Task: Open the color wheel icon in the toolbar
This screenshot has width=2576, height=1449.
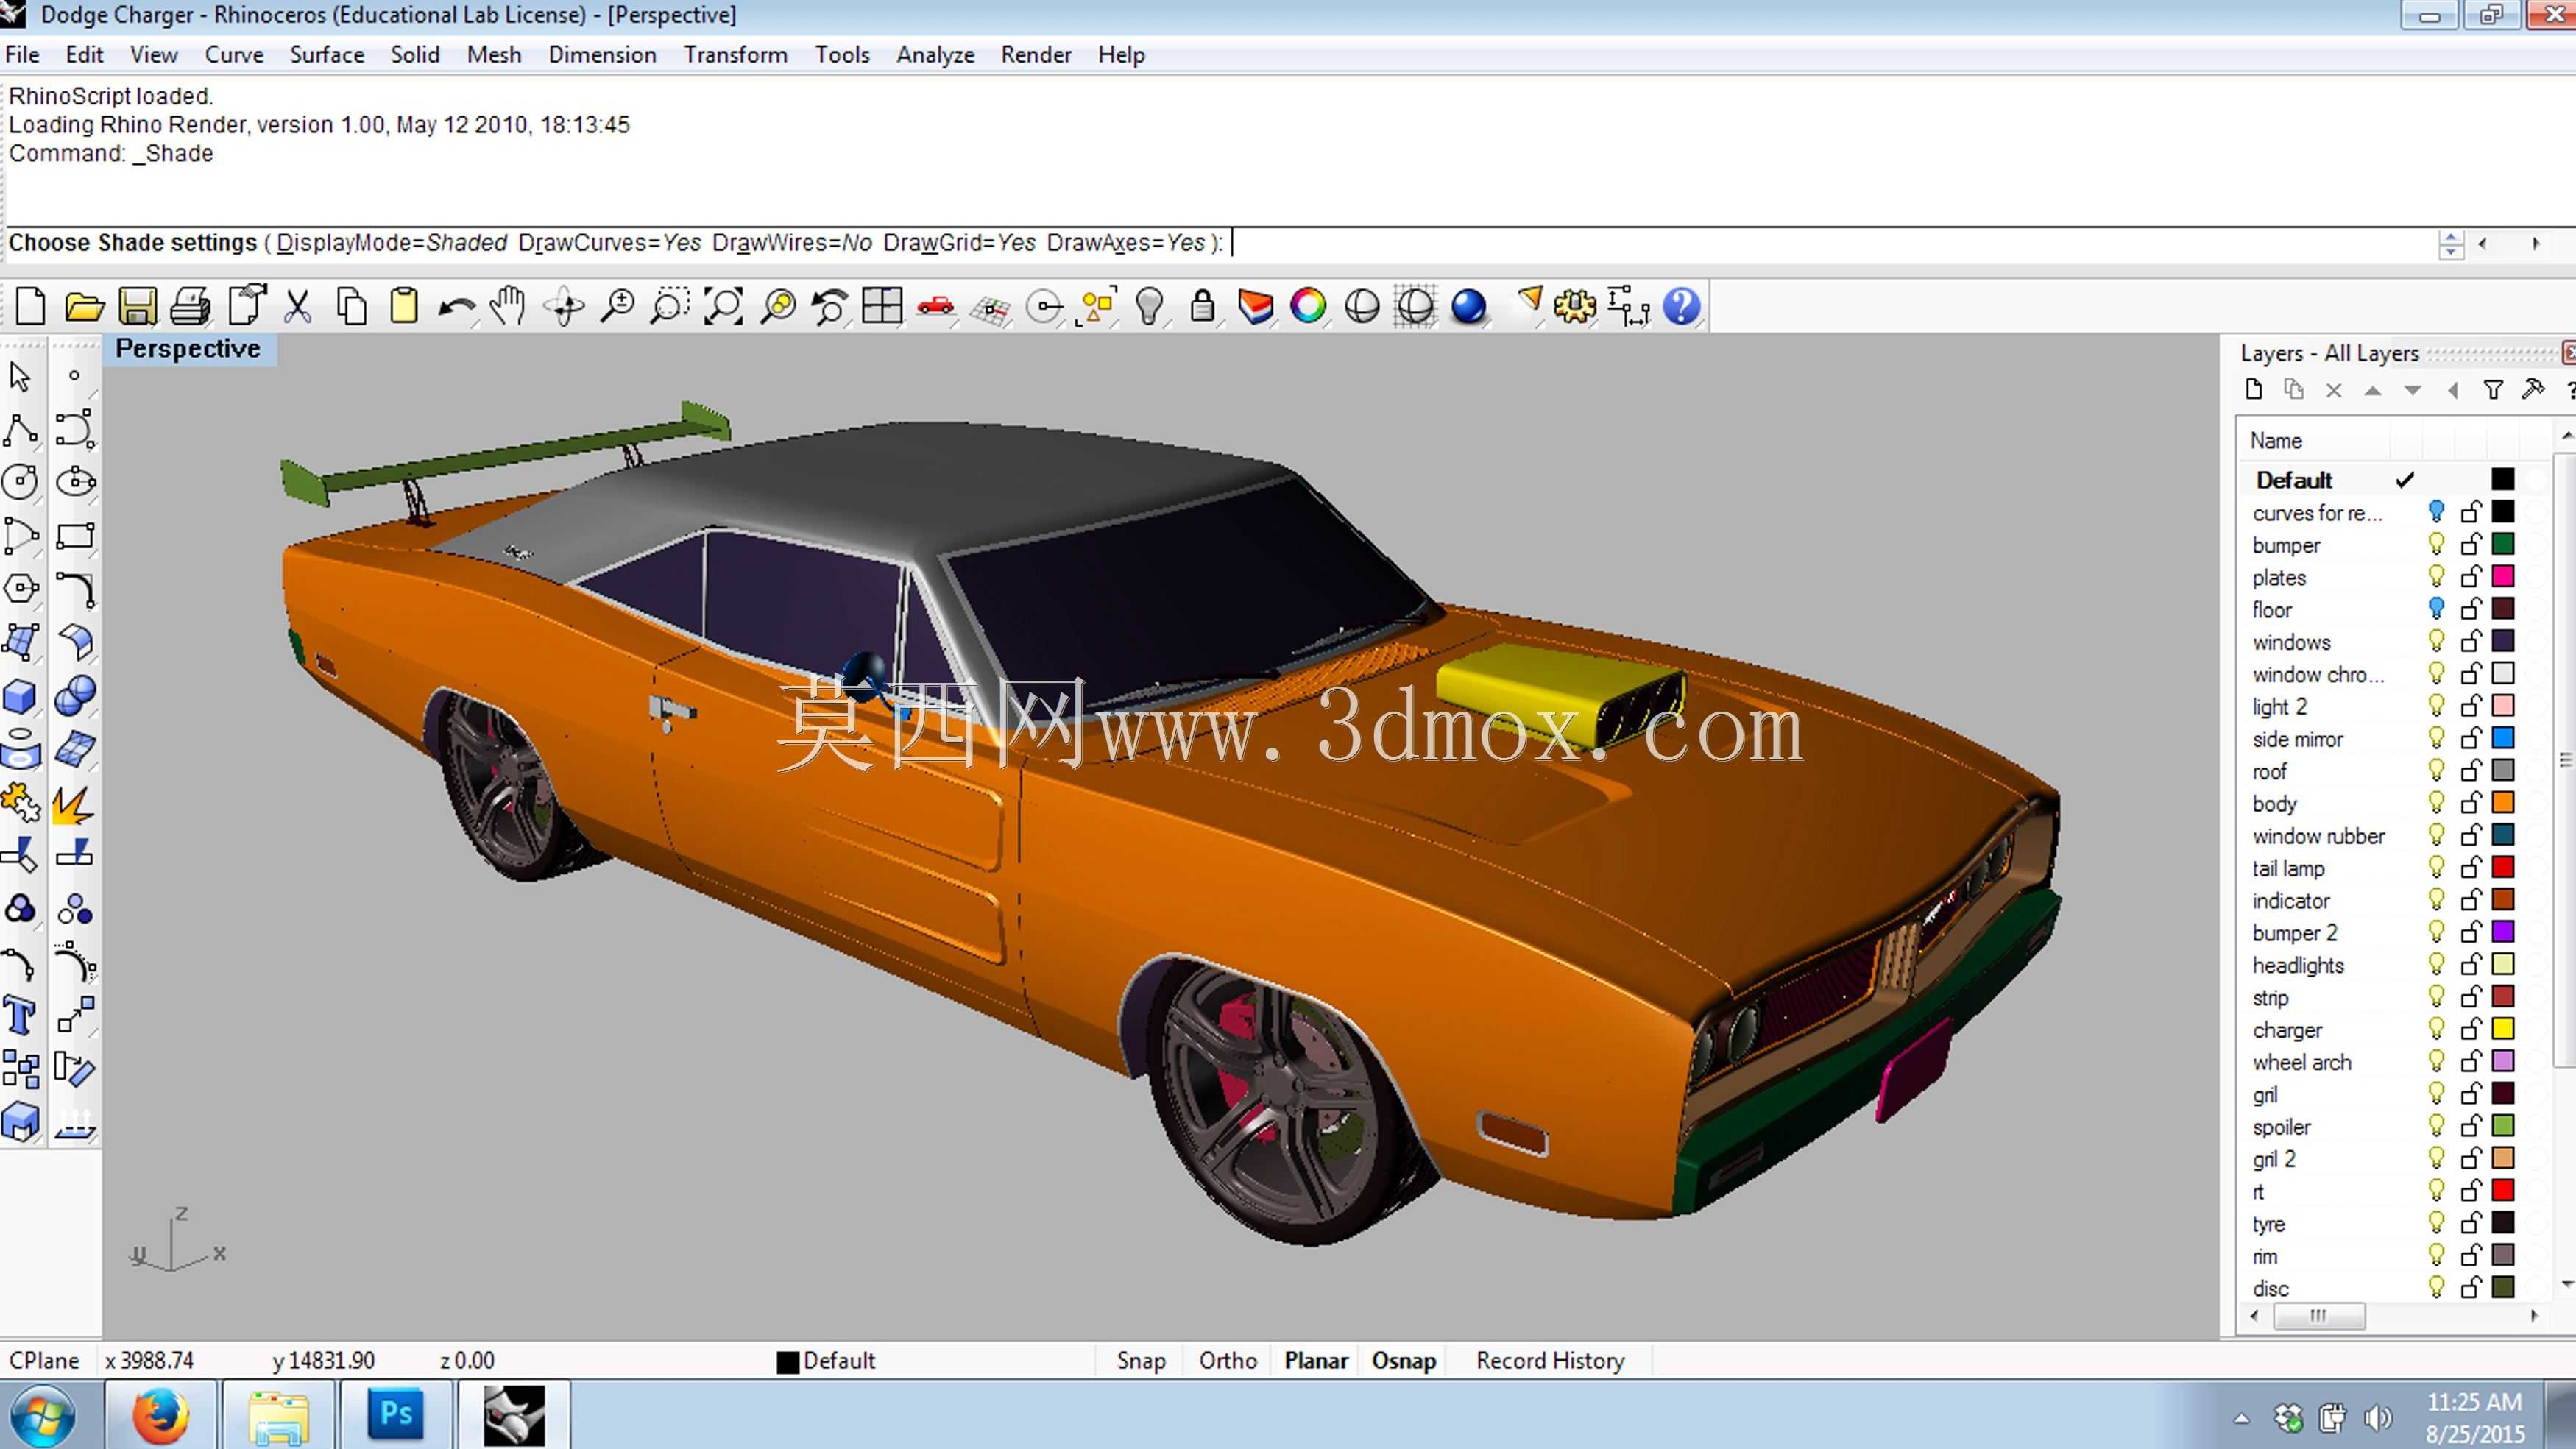Action: point(1308,306)
